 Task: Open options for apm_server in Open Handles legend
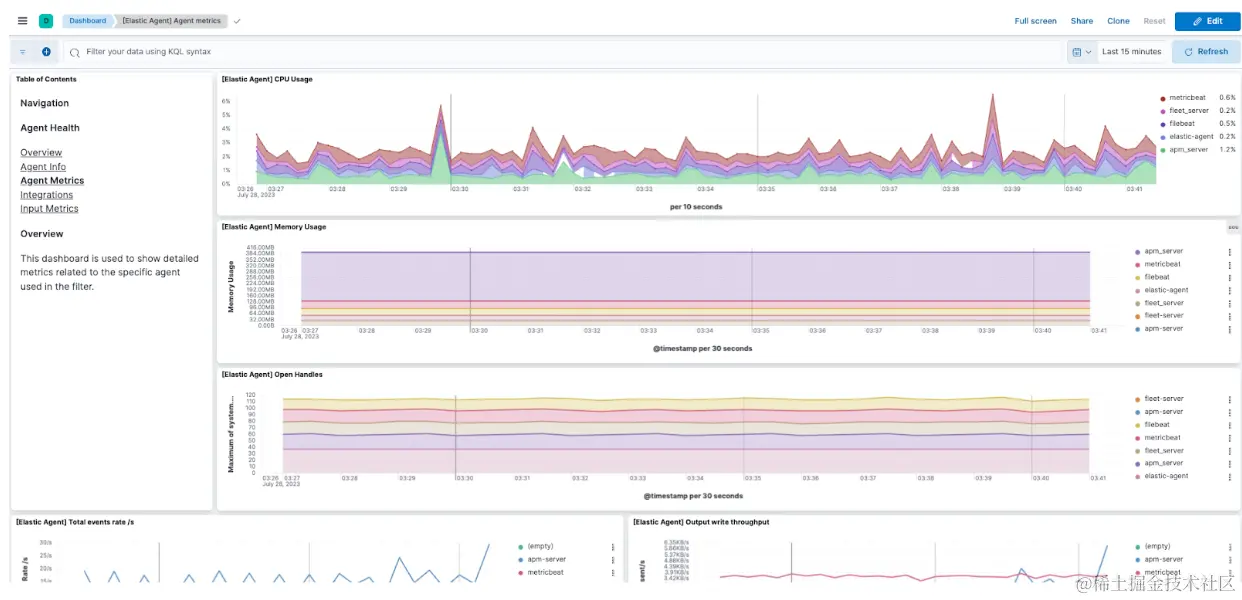click(1230, 463)
